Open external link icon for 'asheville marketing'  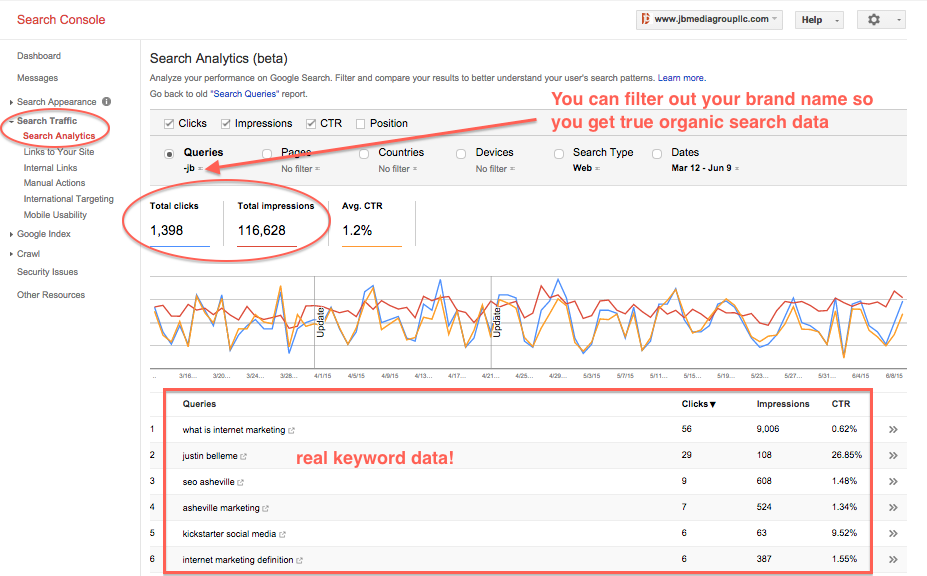click(x=265, y=509)
